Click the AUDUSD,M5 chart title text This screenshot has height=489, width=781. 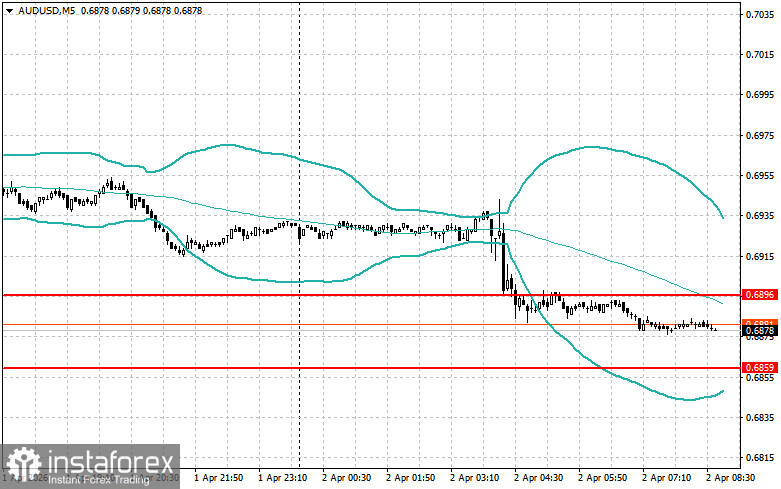tap(46, 10)
